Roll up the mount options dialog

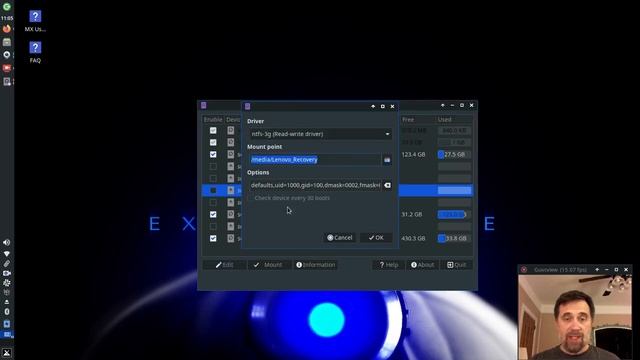[x=373, y=107]
